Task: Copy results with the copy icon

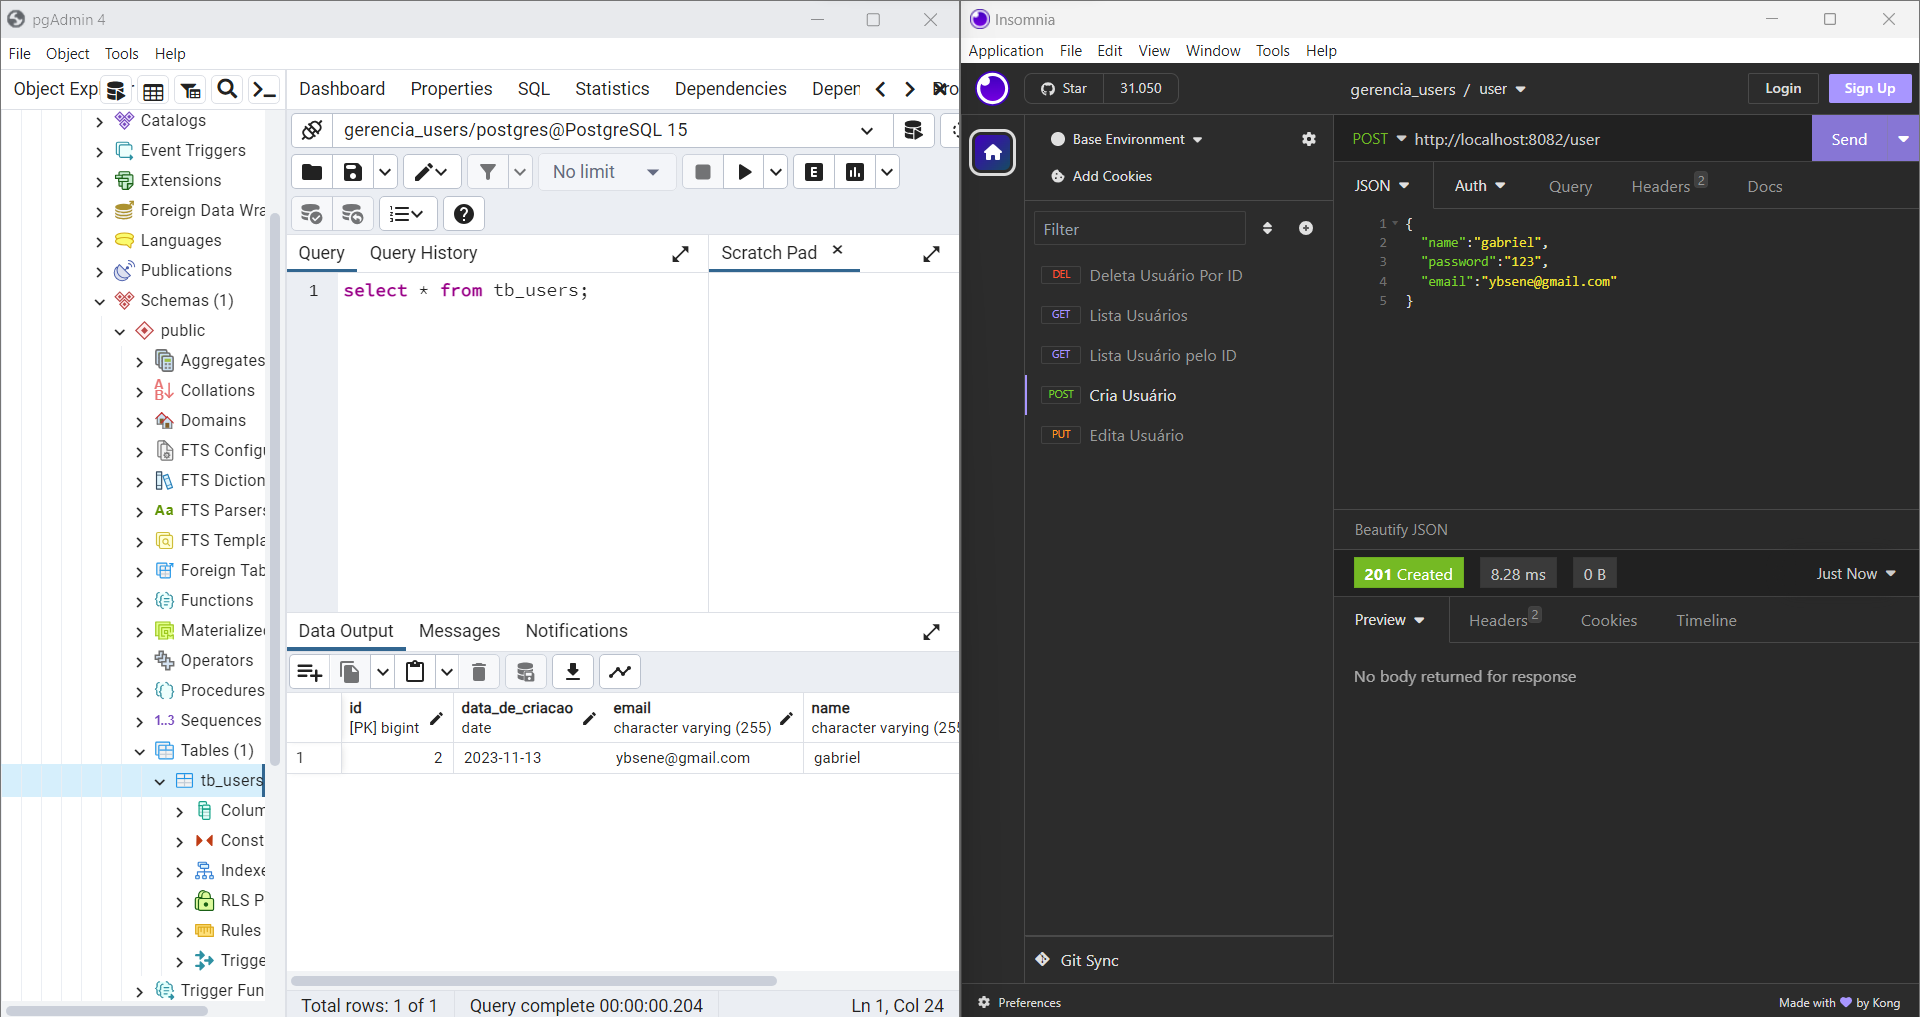Action: click(x=350, y=671)
